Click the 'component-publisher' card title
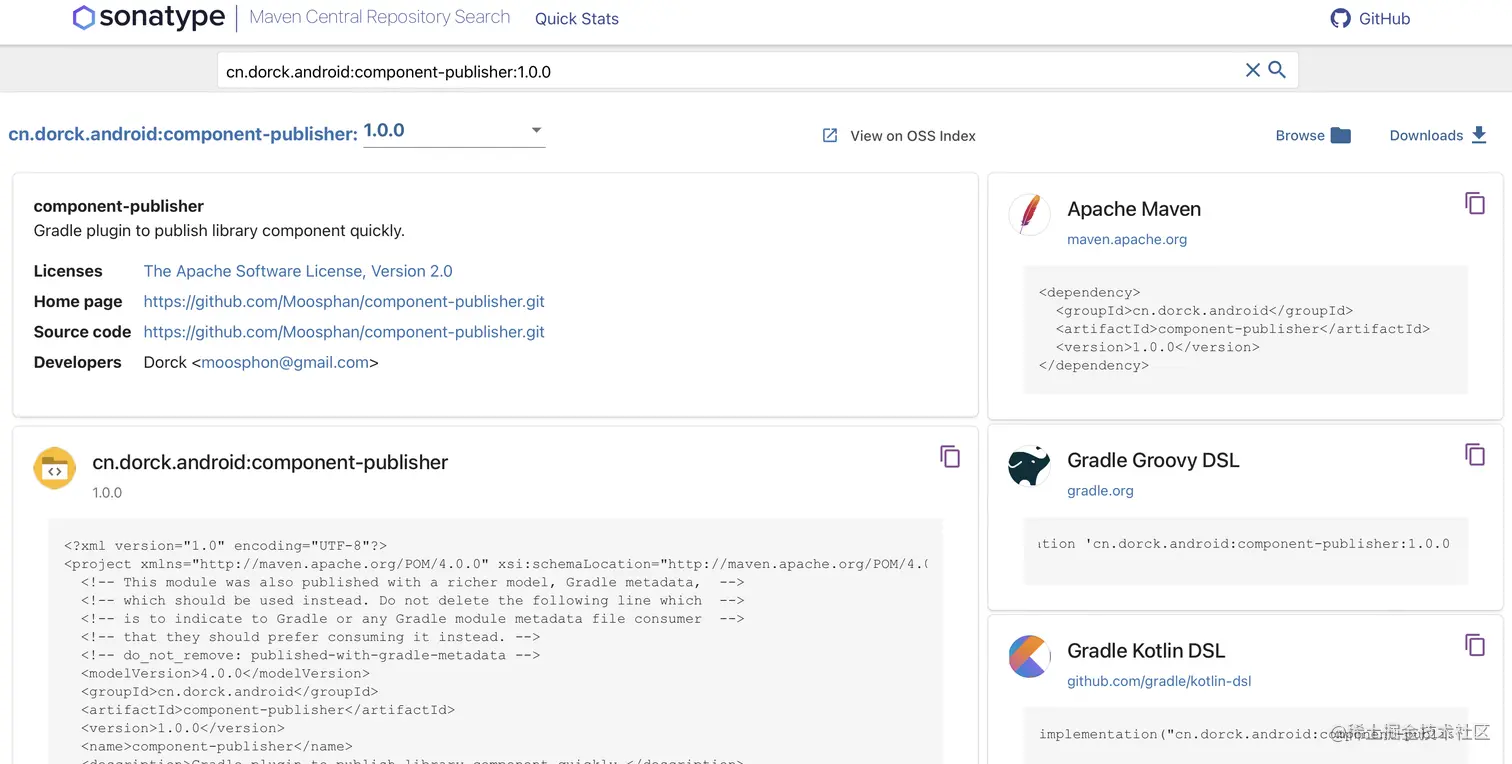The height and width of the screenshot is (764, 1512). pos(119,206)
